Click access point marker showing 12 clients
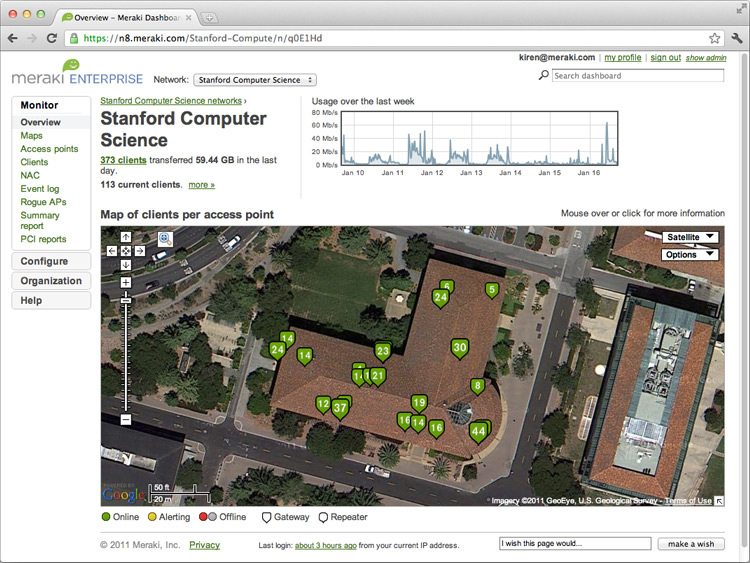This screenshot has height=563, width=750. tap(323, 404)
